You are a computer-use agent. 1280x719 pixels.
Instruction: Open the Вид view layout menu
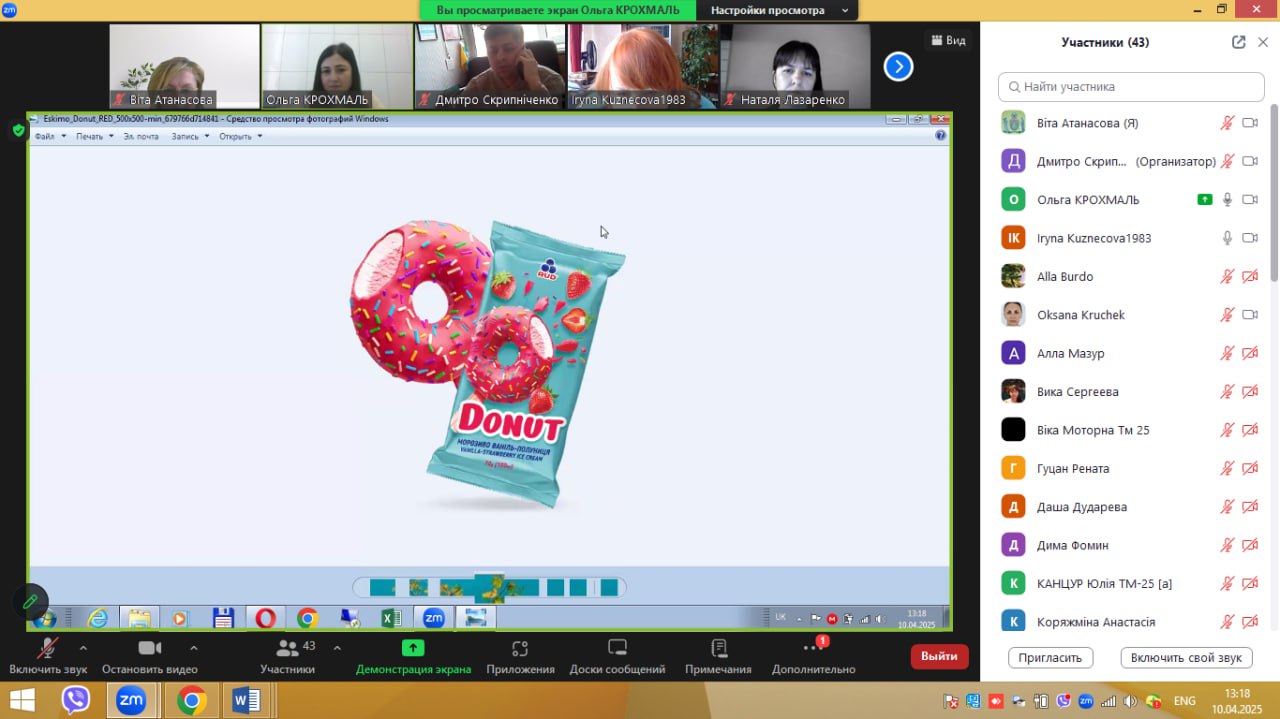tap(948, 40)
